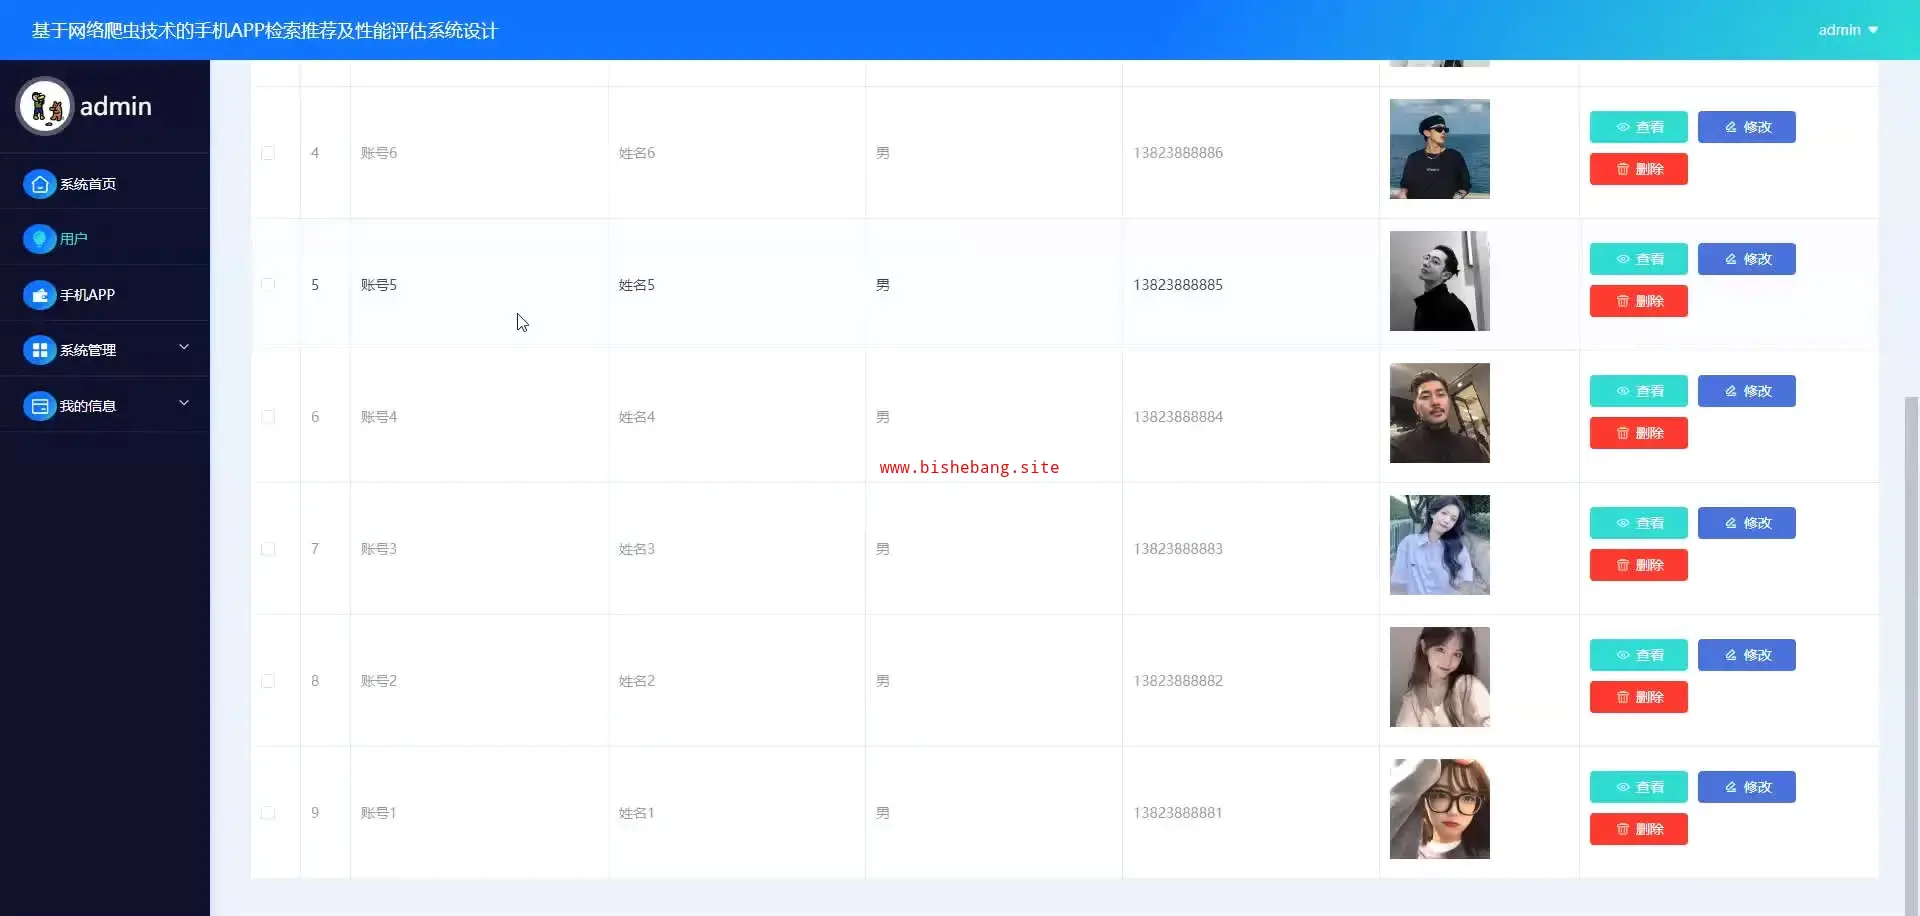The image size is (1920, 916).
Task: Edit 账号3 with the 修改 button
Action: point(1747,523)
